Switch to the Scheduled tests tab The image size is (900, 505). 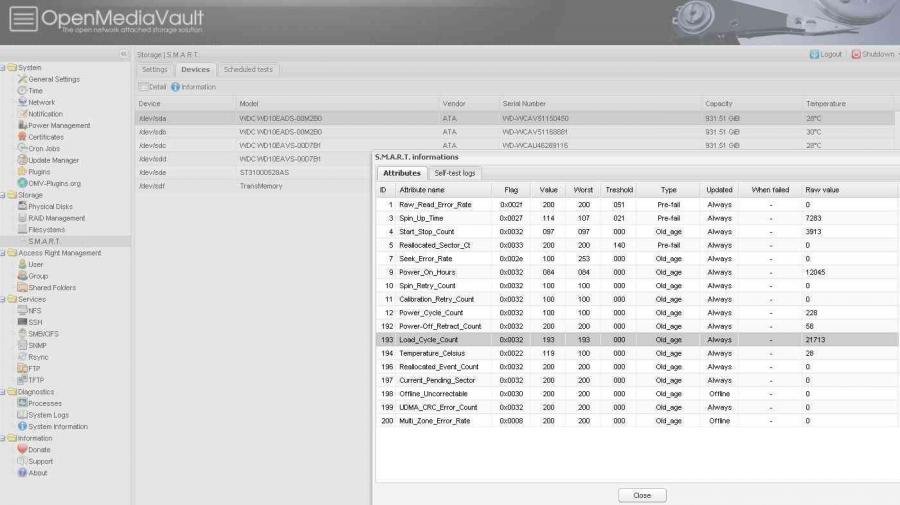tap(248, 70)
